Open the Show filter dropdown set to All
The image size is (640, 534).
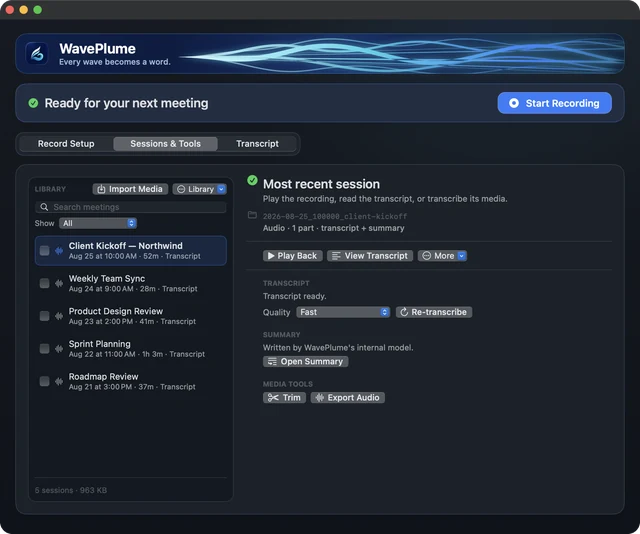98,223
